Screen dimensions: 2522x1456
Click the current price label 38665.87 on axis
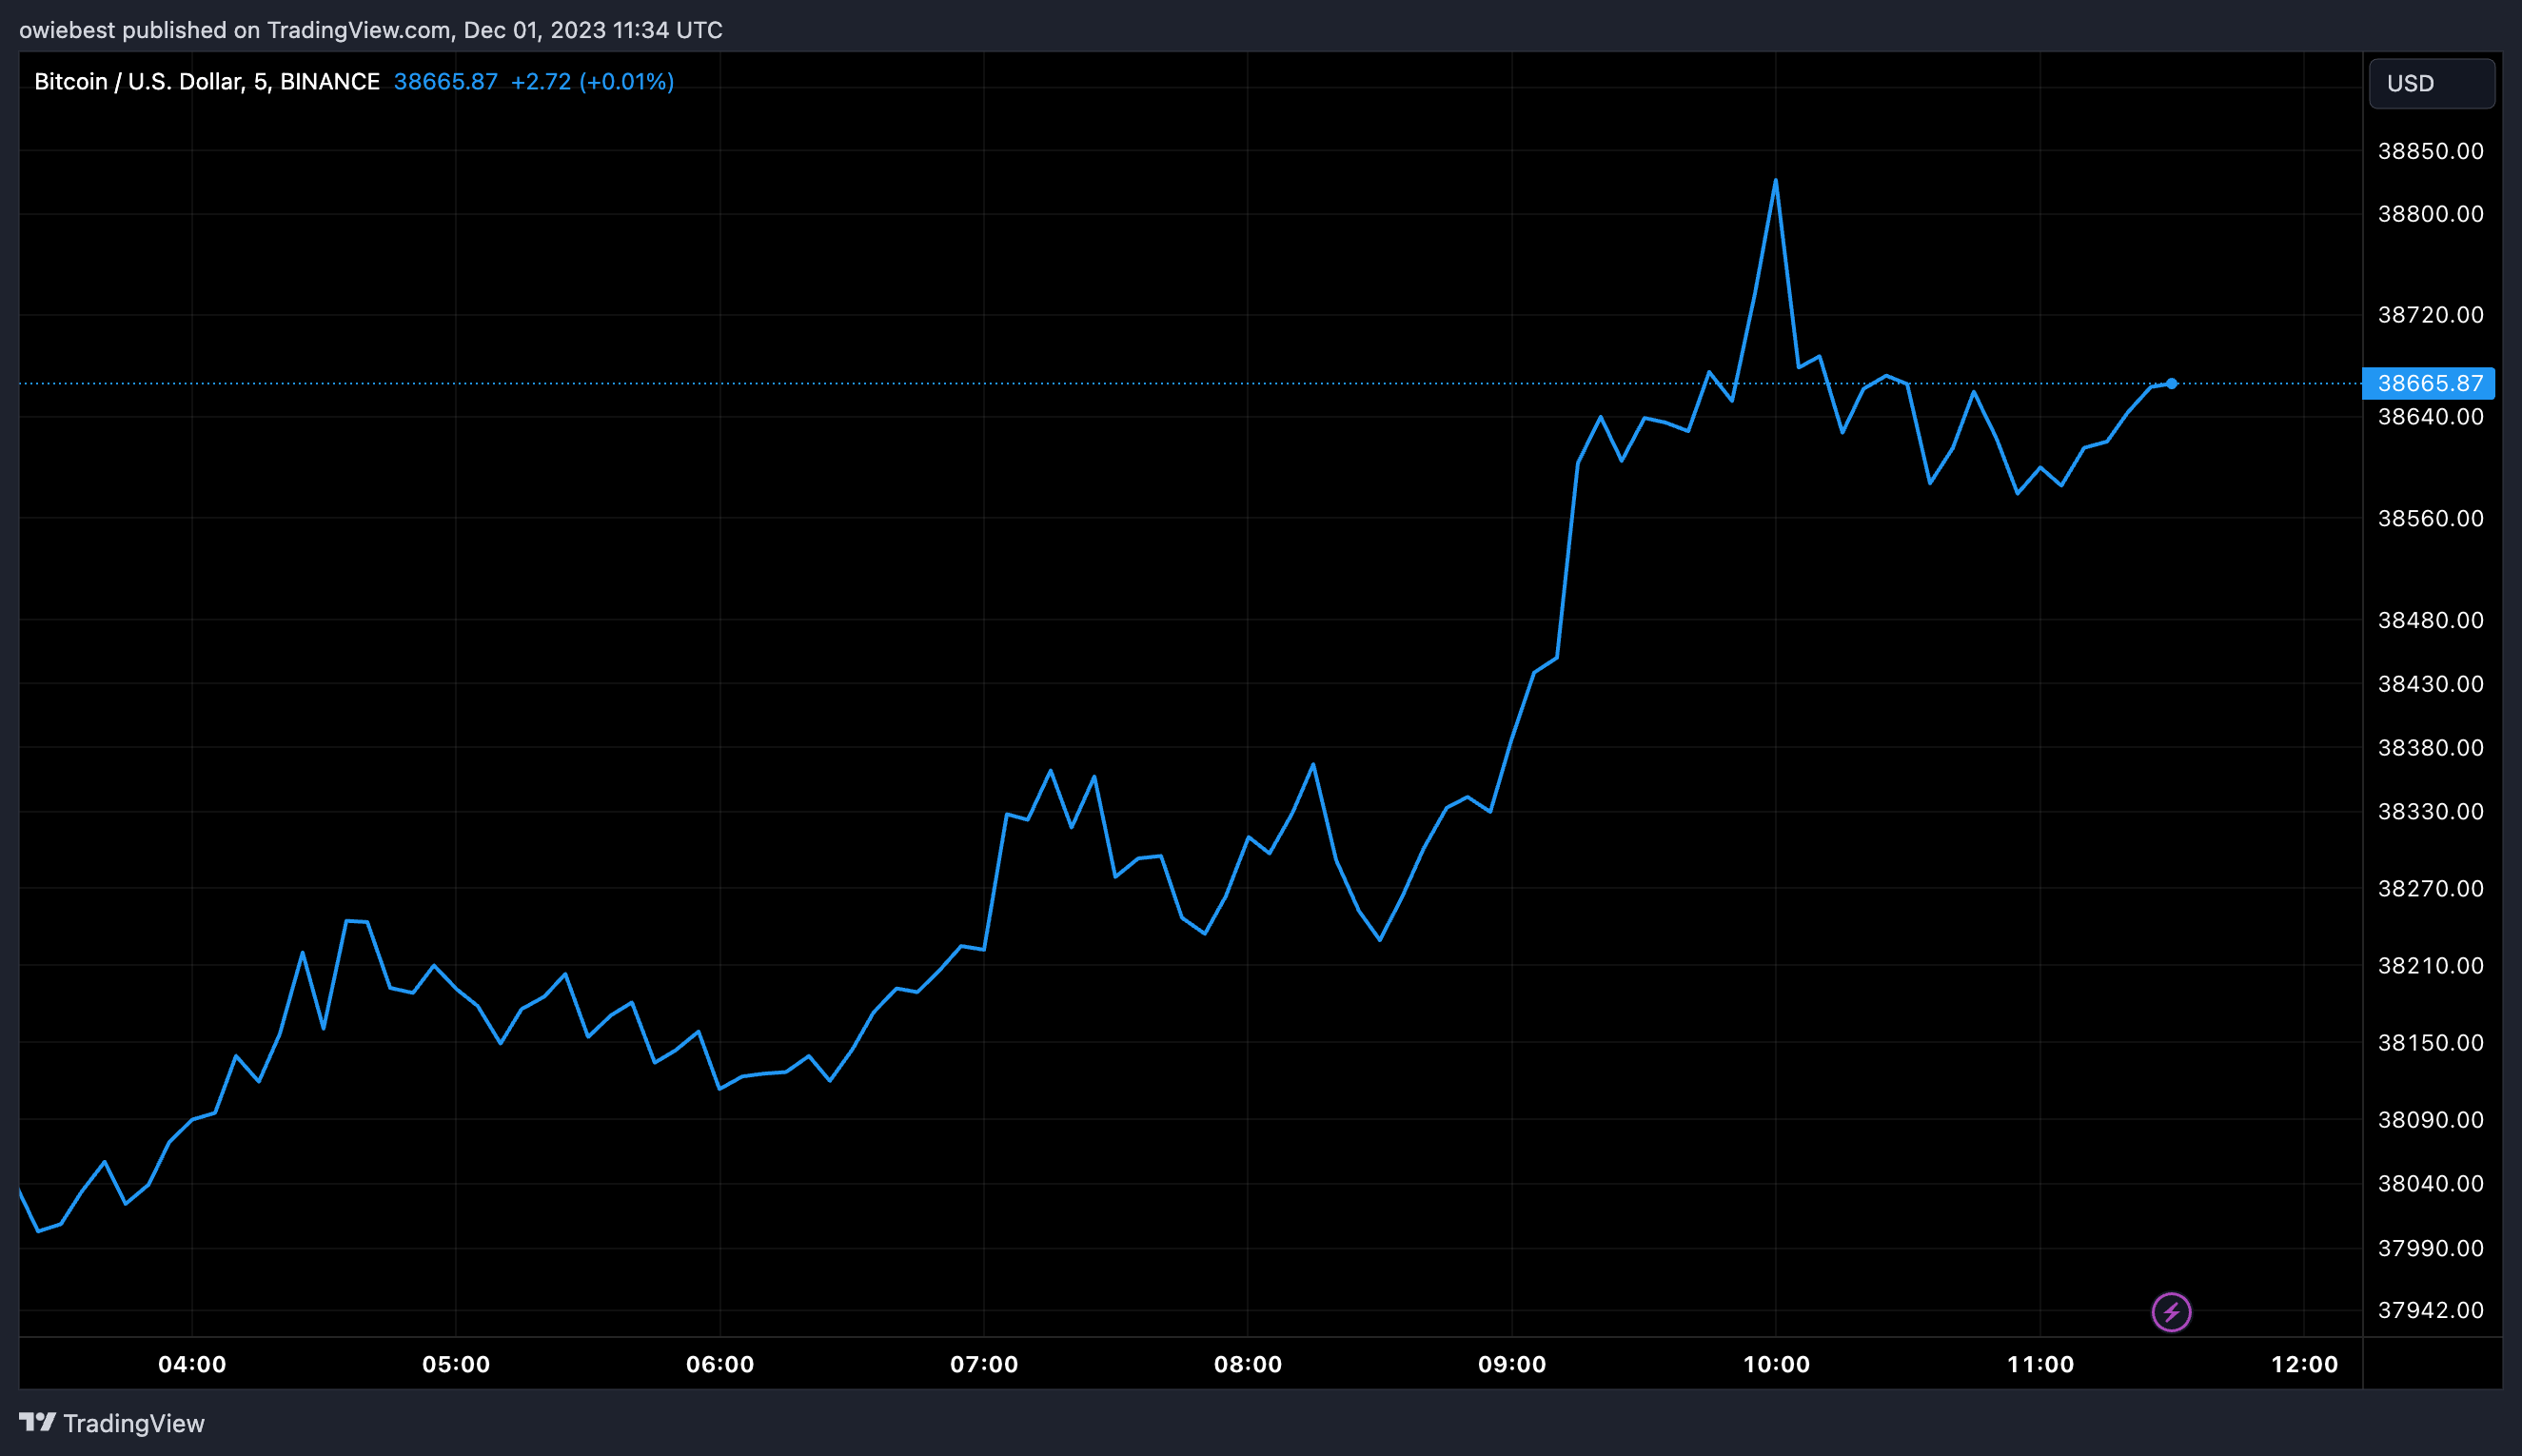pyautogui.click(x=2428, y=383)
